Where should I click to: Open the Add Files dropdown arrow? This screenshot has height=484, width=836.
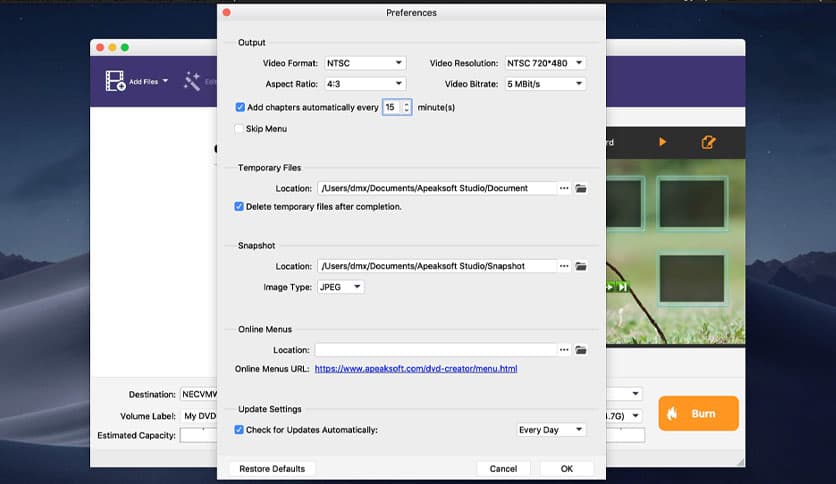coord(165,81)
